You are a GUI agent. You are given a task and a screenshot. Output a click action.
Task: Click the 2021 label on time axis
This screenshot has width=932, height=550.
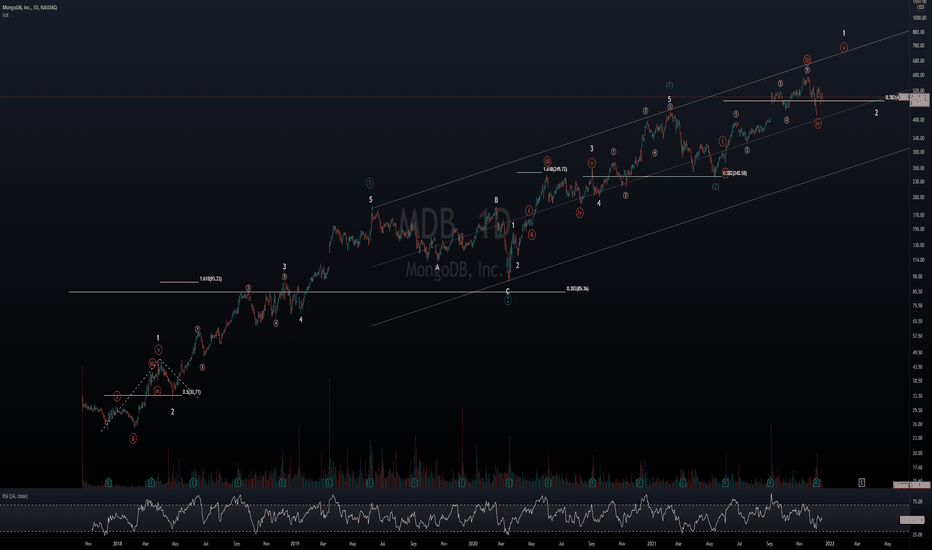651,543
